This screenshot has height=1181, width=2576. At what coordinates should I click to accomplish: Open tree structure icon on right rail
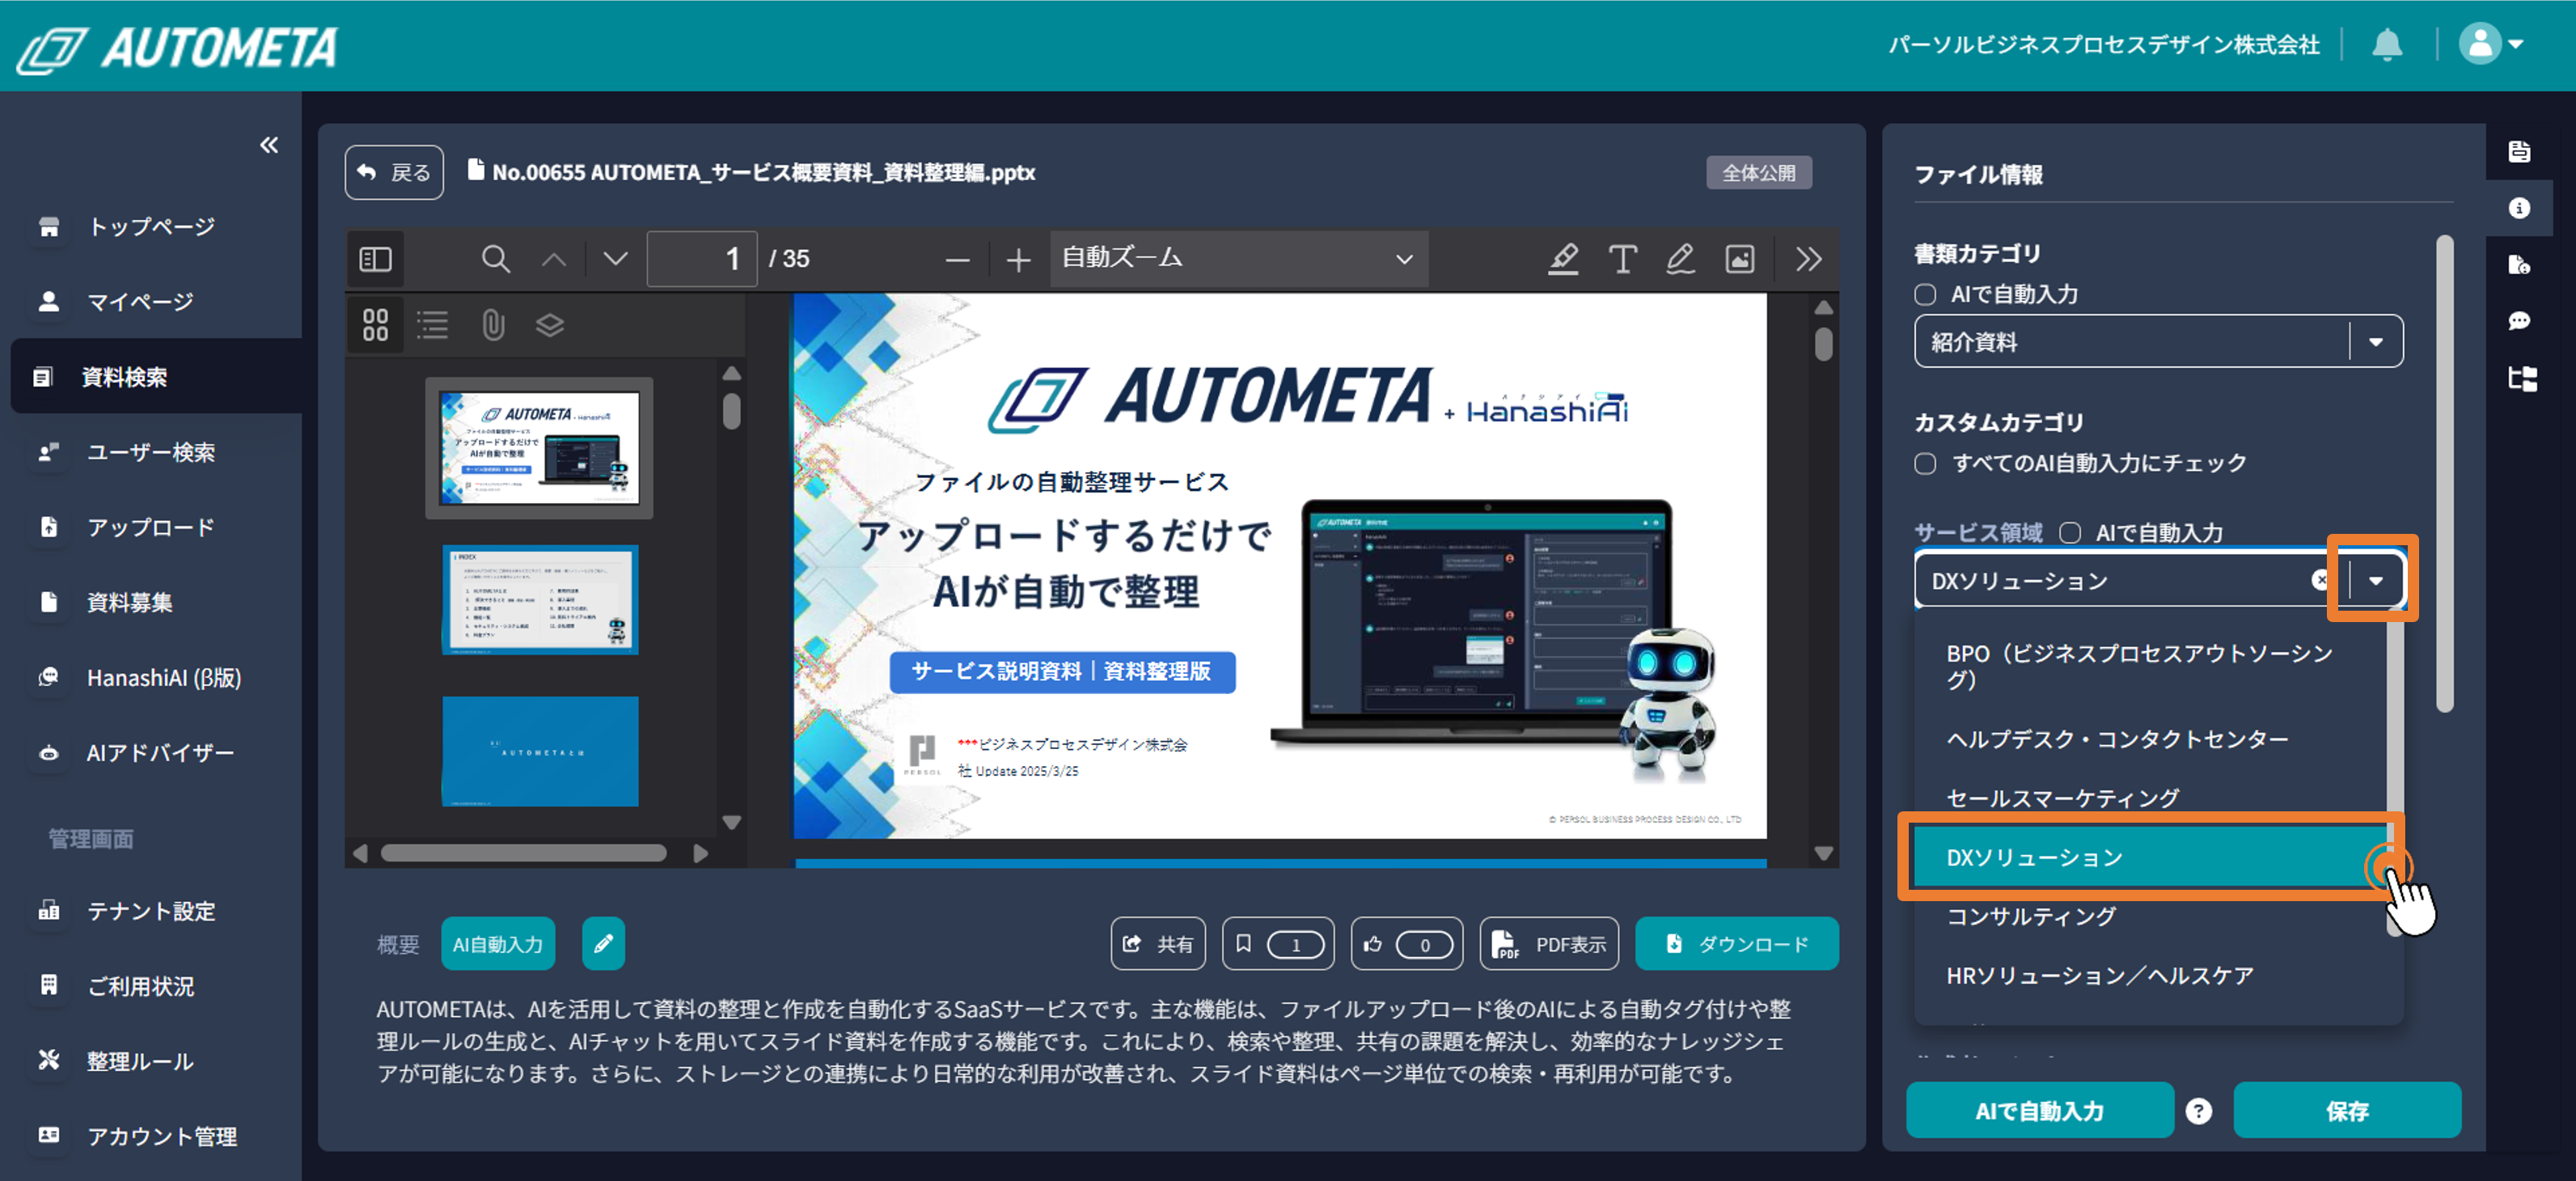[x=2521, y=379]
